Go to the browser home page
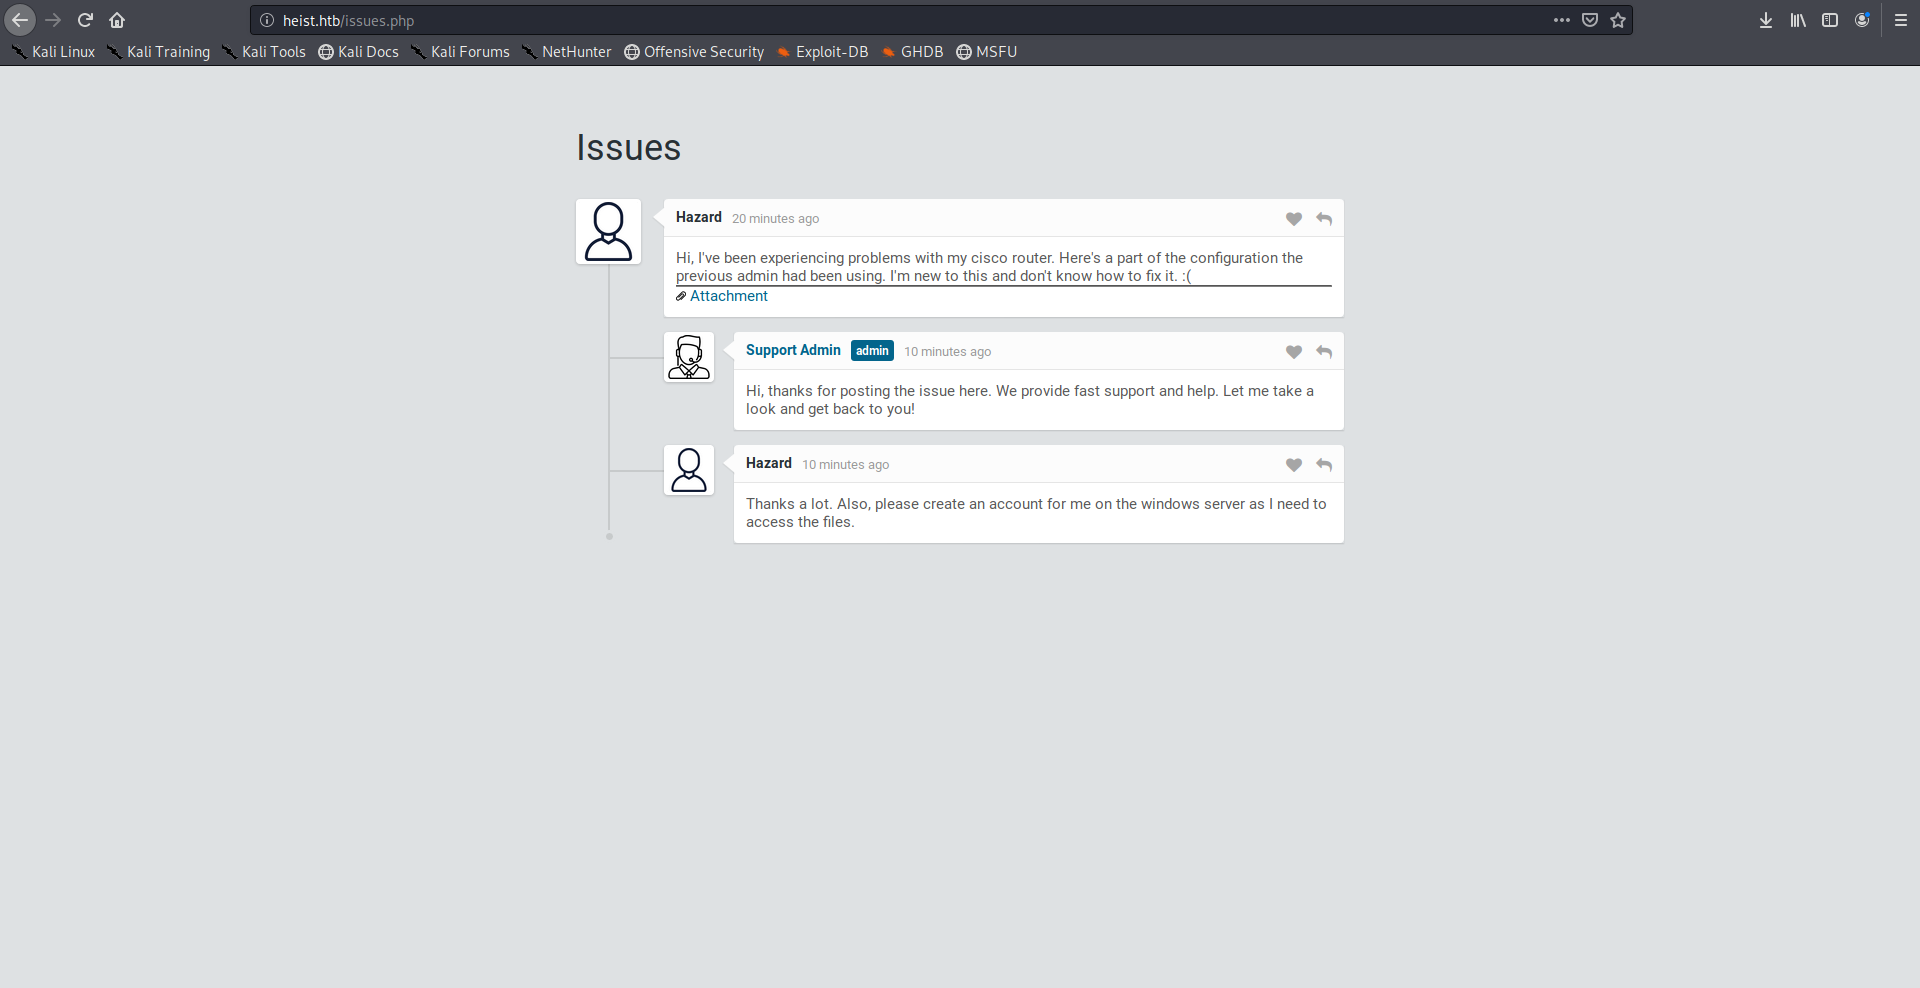1920x988 pixels. pyautogui.click(x=117, y=20)
